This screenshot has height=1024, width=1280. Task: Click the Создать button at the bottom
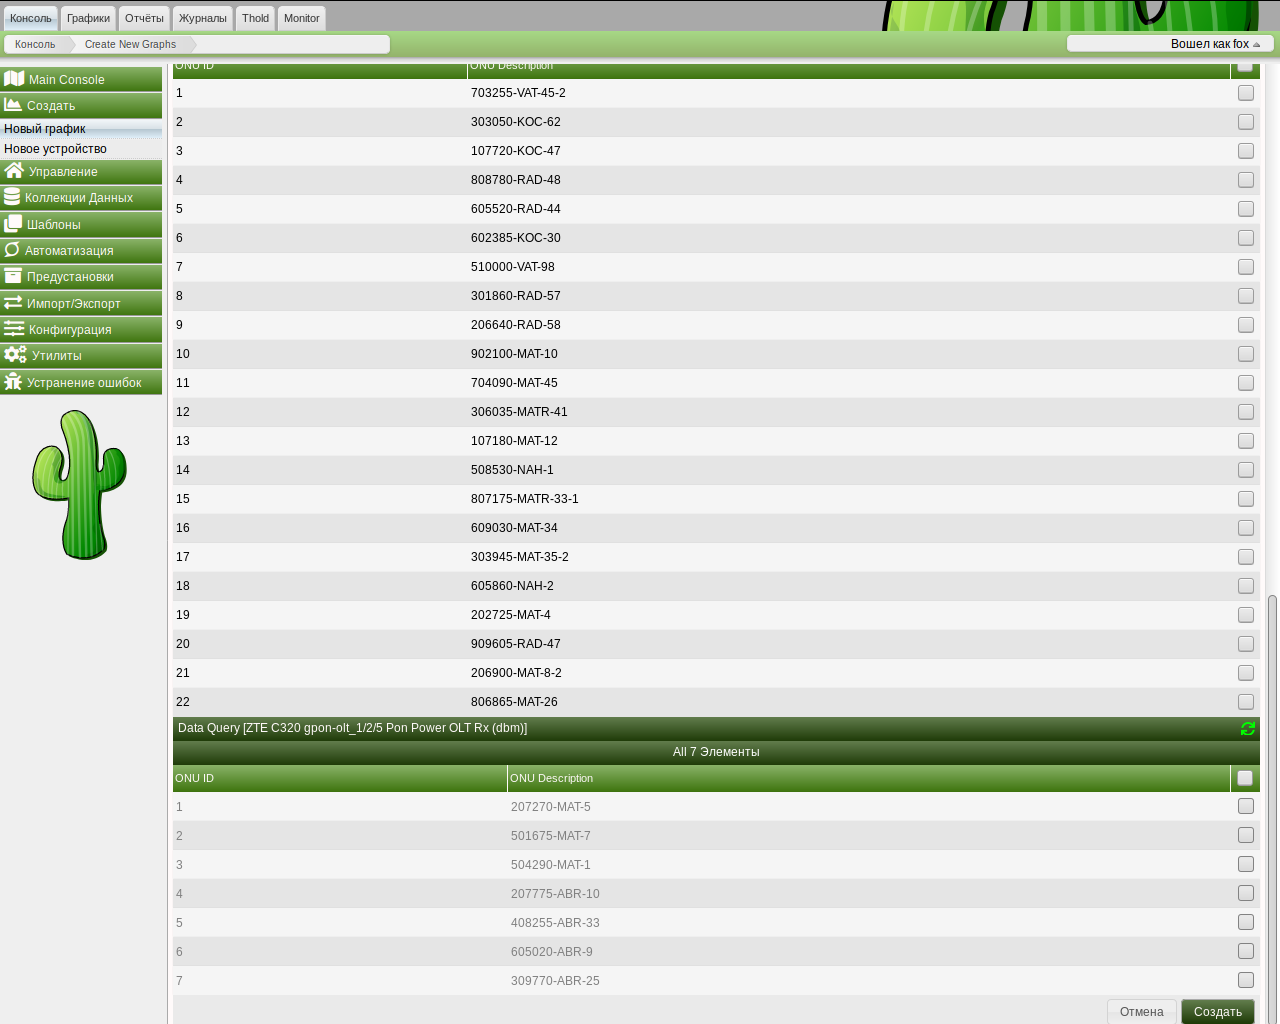point(1217,1011)
